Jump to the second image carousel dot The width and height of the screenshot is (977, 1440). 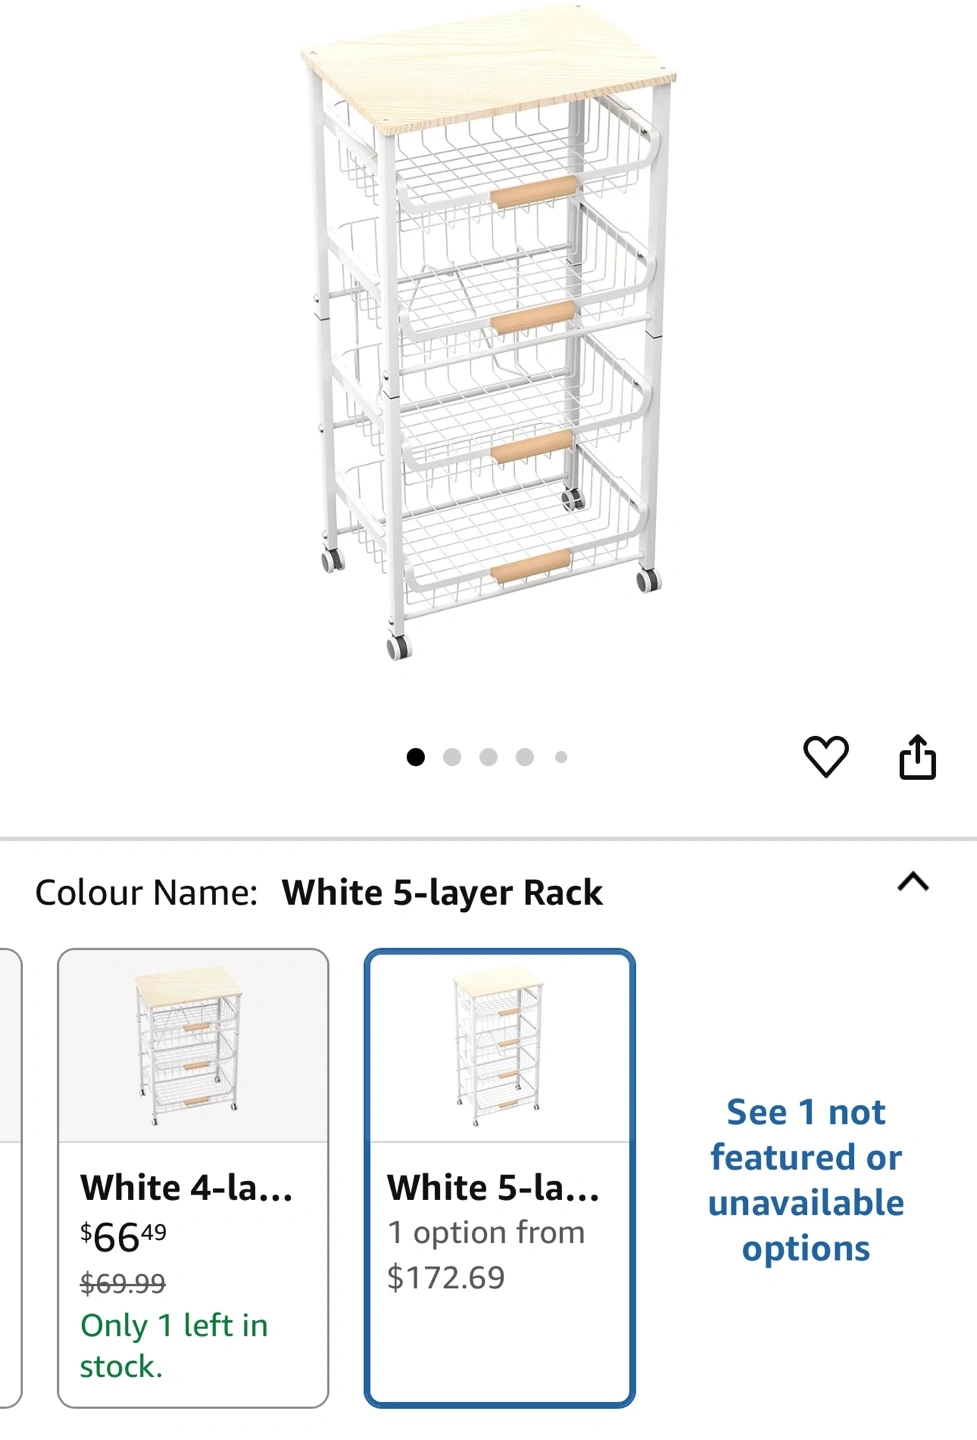[452, 757]
